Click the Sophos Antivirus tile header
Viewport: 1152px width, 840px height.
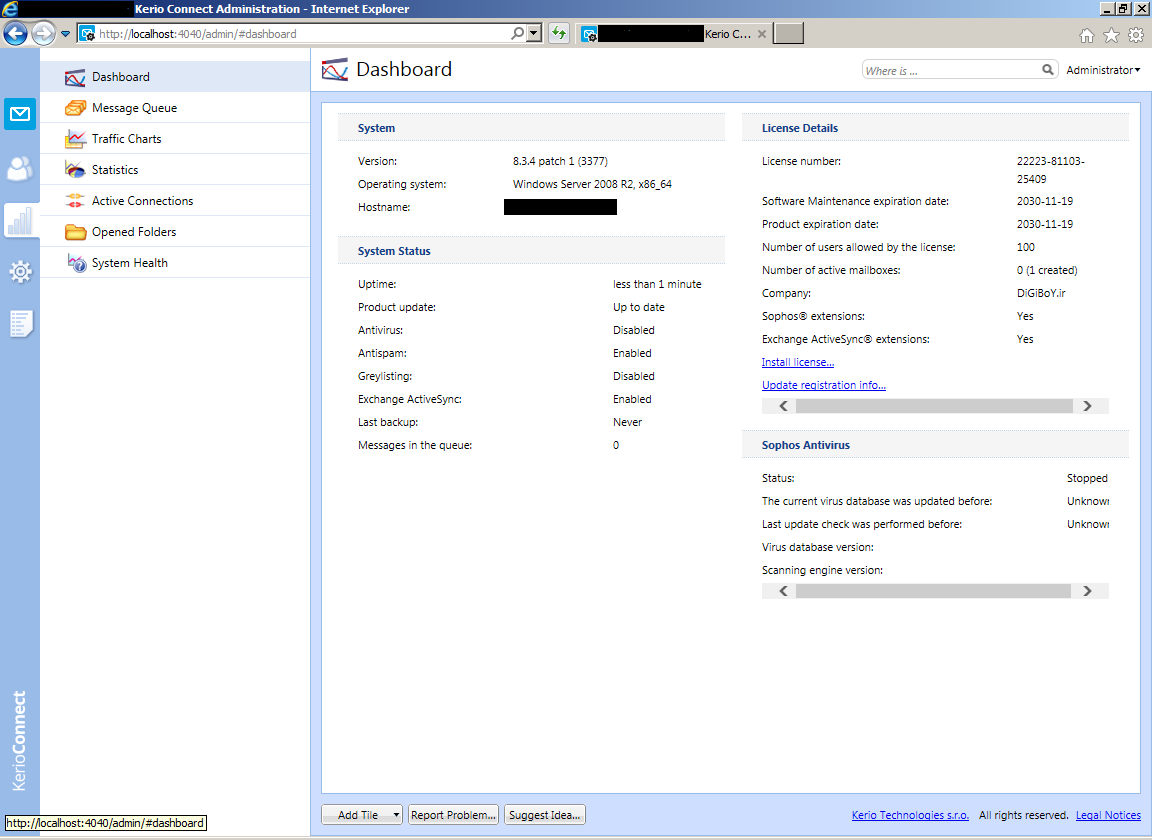click(x=935, y=445)
